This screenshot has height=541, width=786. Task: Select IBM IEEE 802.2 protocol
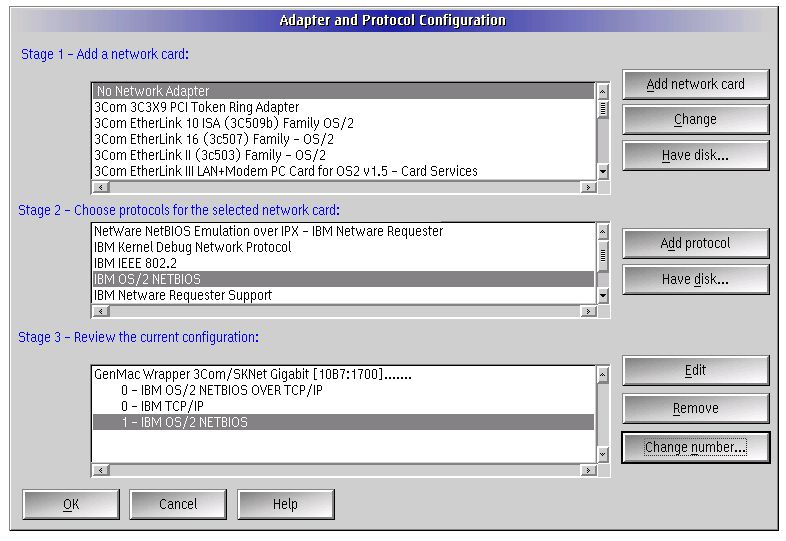coord(343,263)
